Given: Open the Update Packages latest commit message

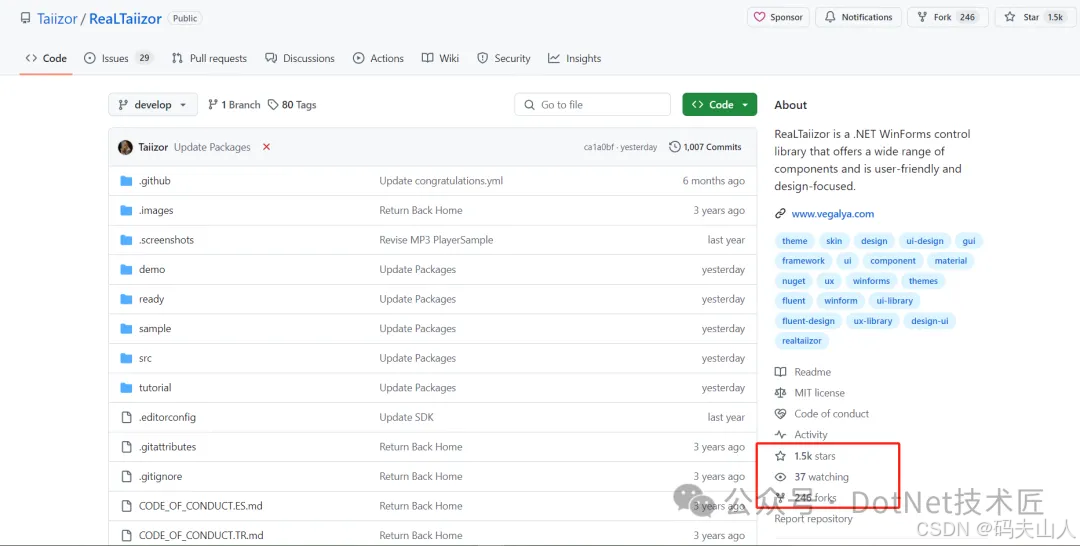Looking at the screenshot, I should [x=212, y=147].
